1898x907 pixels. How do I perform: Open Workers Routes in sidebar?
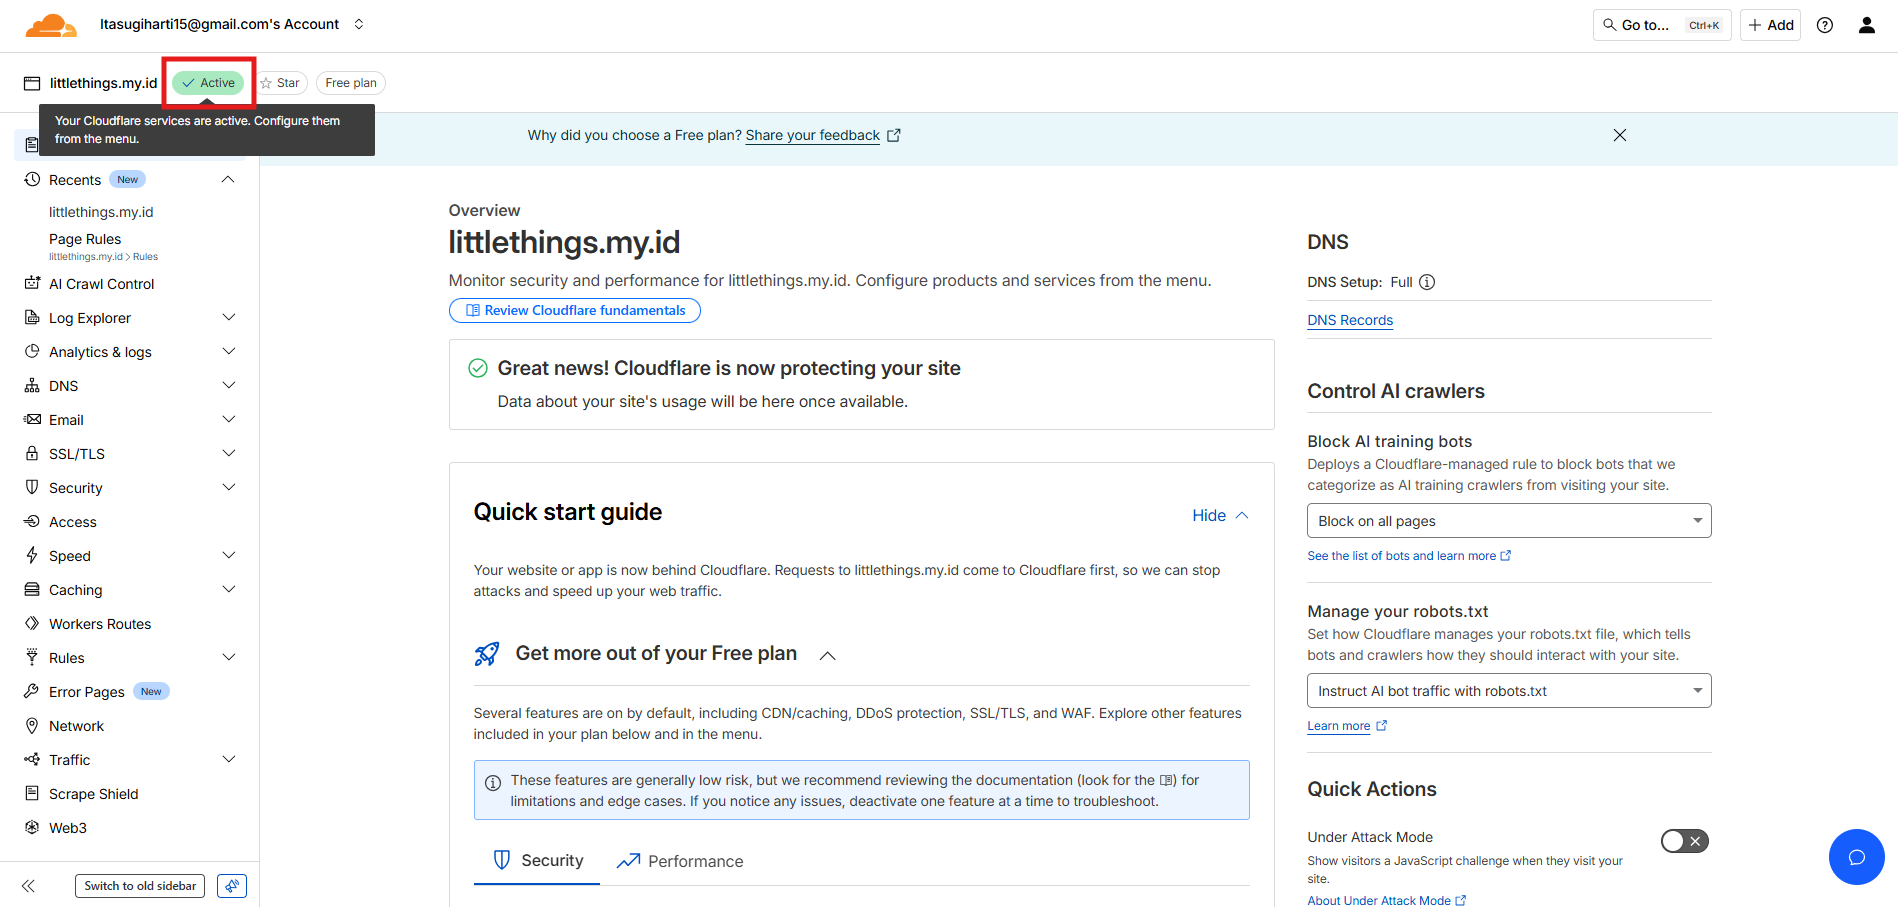coord(100,624)
